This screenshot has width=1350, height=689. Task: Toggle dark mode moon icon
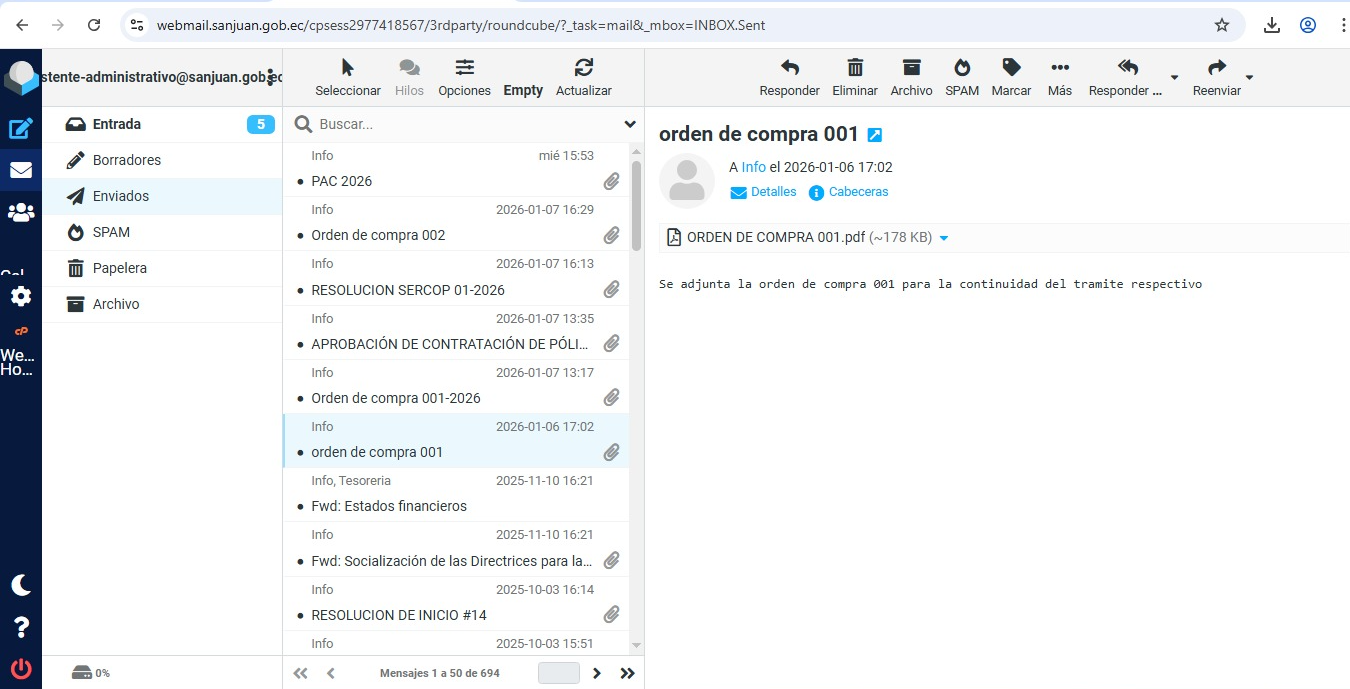click(21, 585)
